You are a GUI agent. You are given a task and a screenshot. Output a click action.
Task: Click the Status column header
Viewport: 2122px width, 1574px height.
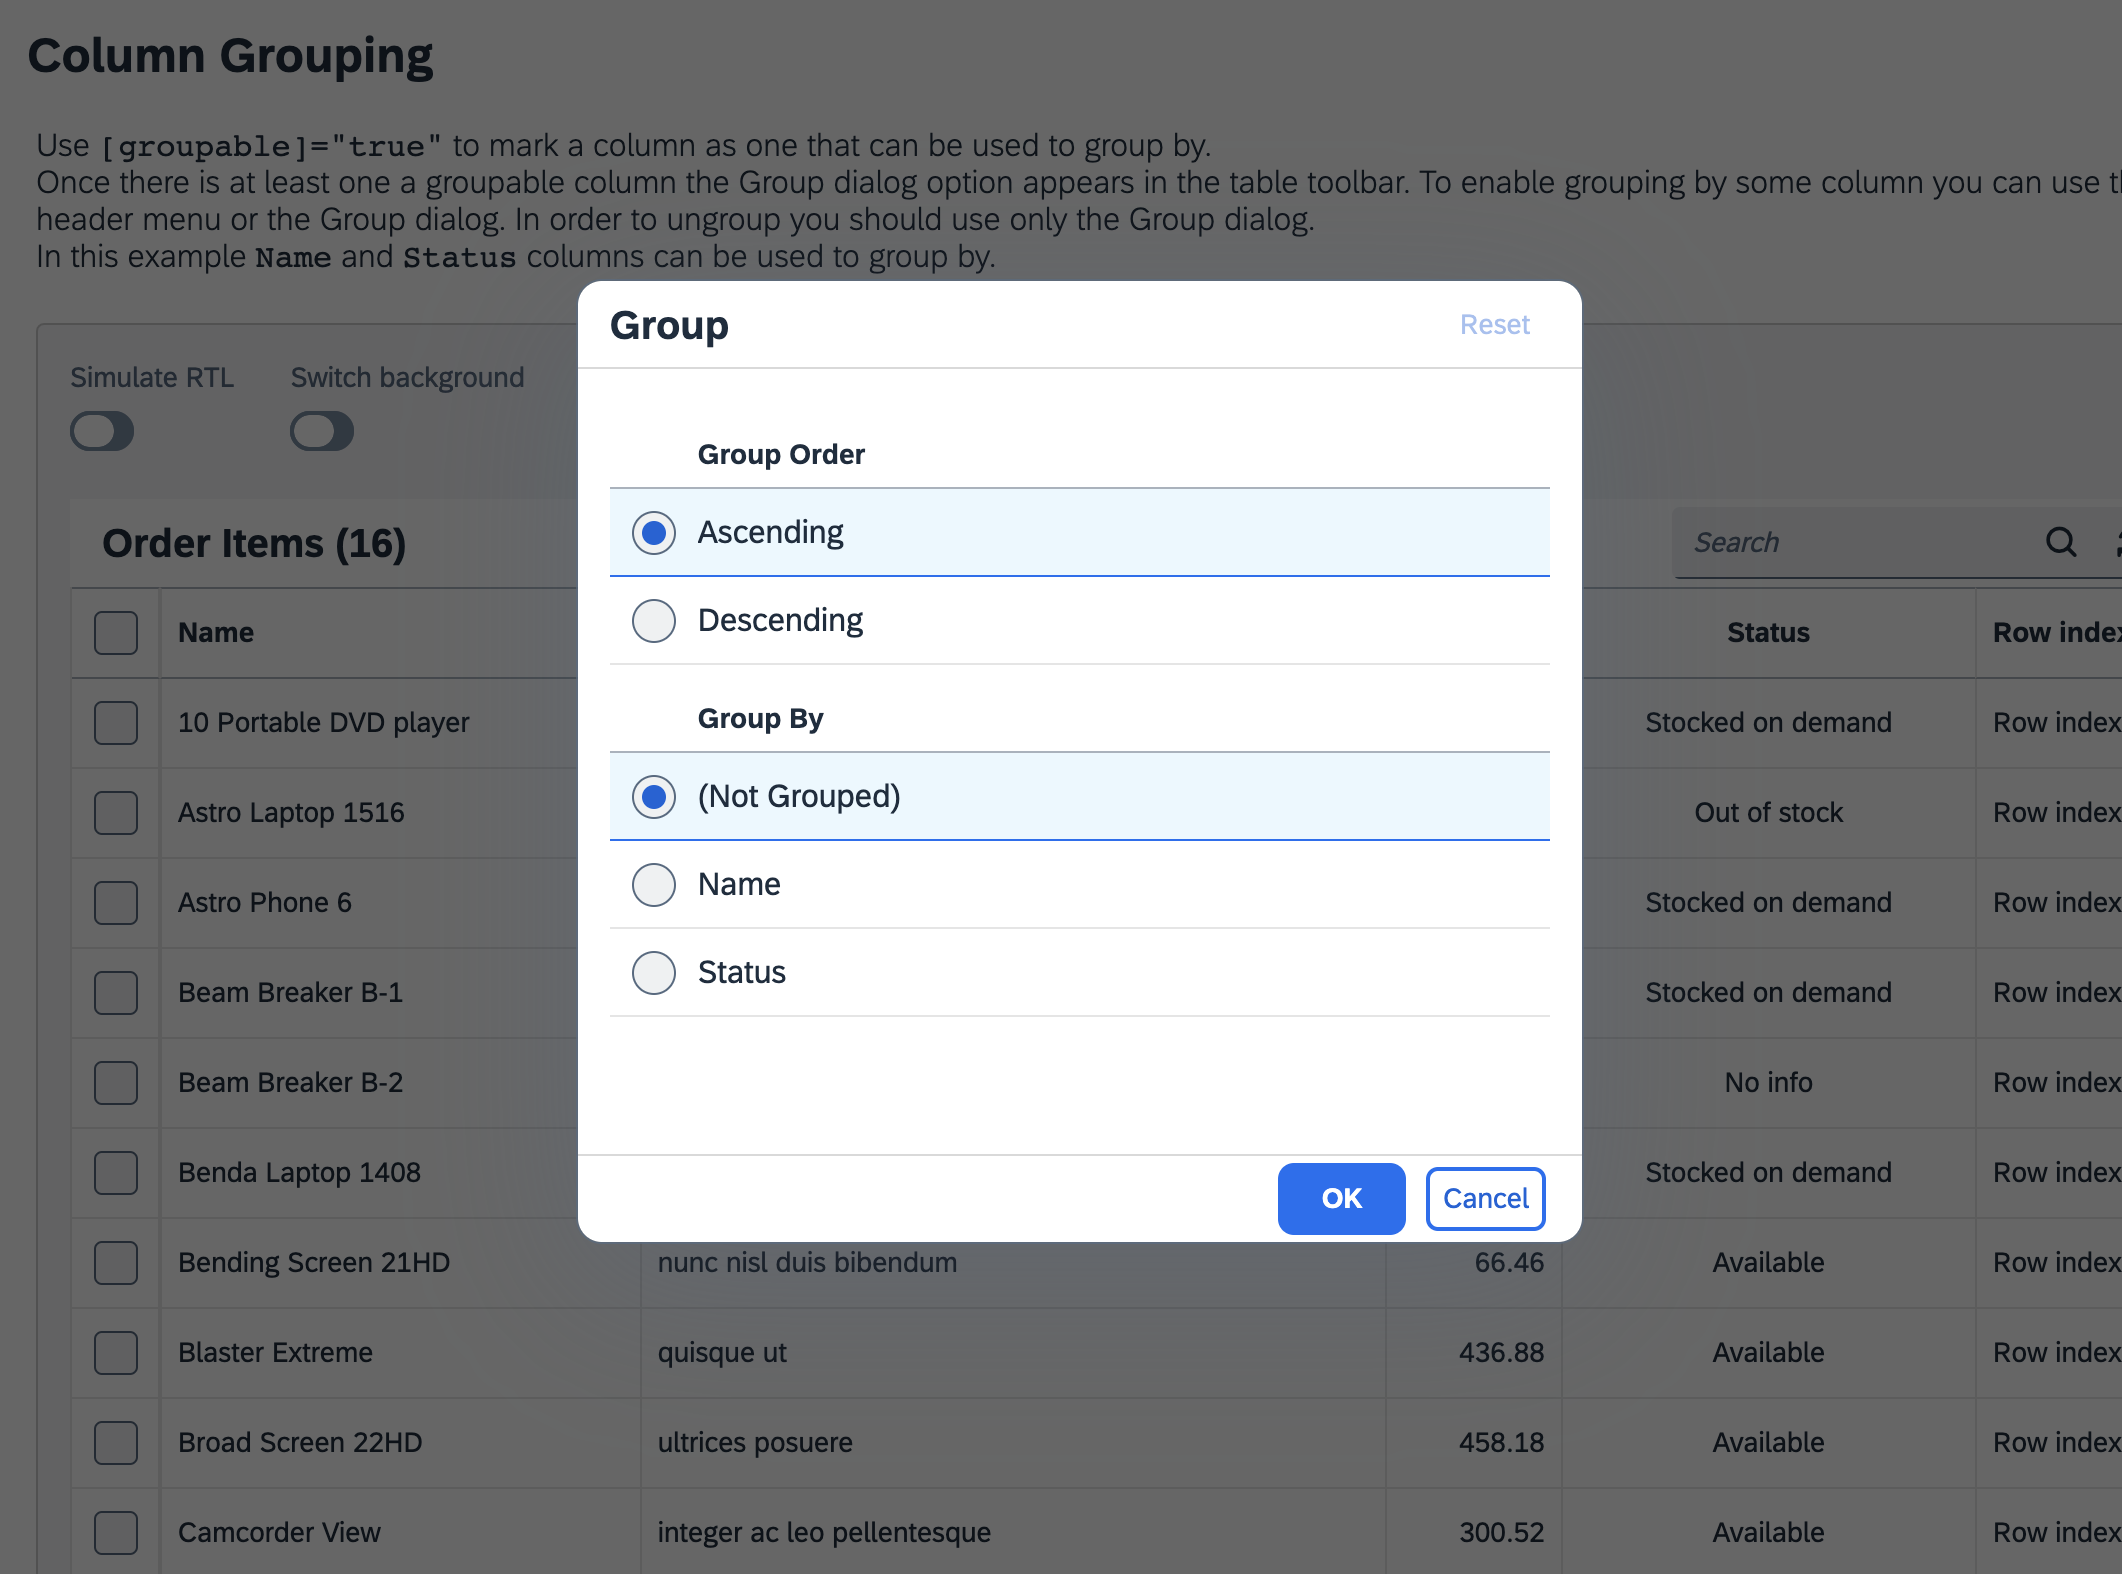click(x=1767, y=632)
